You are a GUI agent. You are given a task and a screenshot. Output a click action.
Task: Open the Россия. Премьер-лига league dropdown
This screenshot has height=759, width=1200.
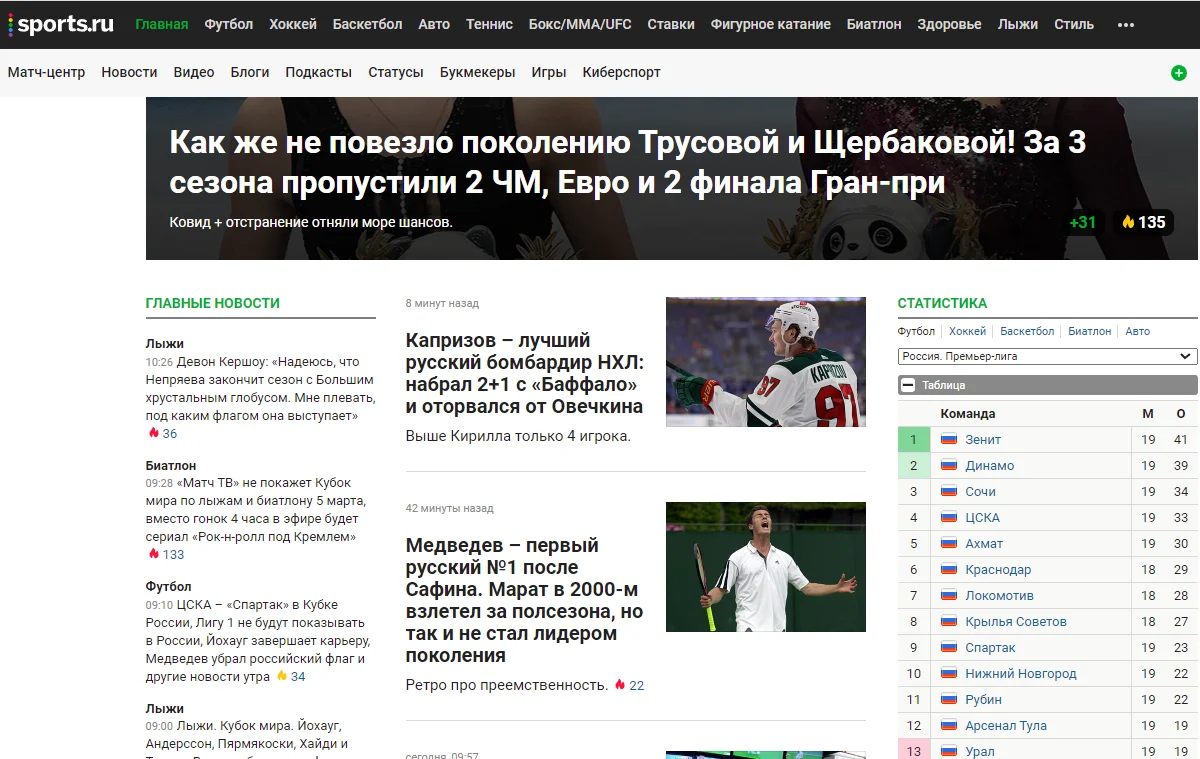(x=1047, y=356)
